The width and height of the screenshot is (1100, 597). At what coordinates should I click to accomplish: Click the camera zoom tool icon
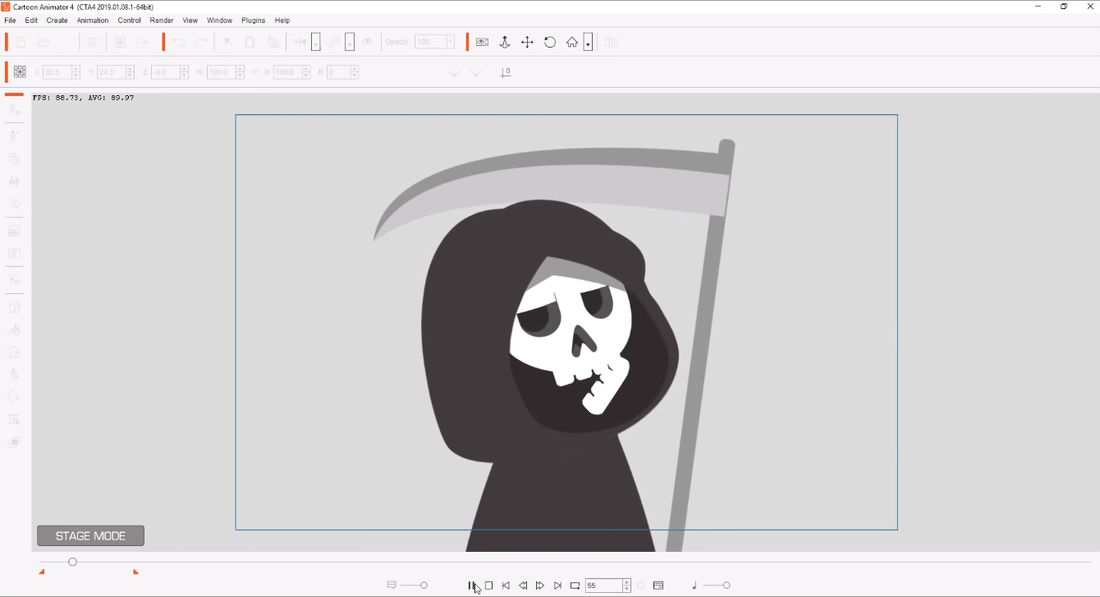pos(504,42)
